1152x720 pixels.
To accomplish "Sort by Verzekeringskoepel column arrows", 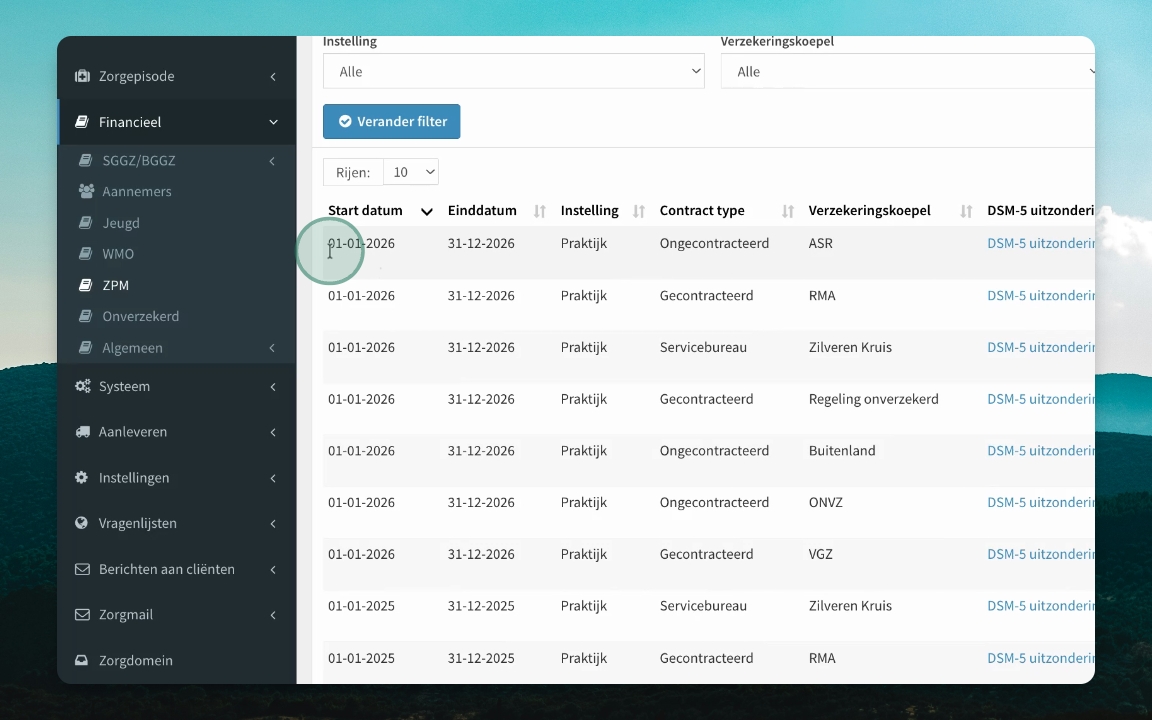I will [966, 212].
